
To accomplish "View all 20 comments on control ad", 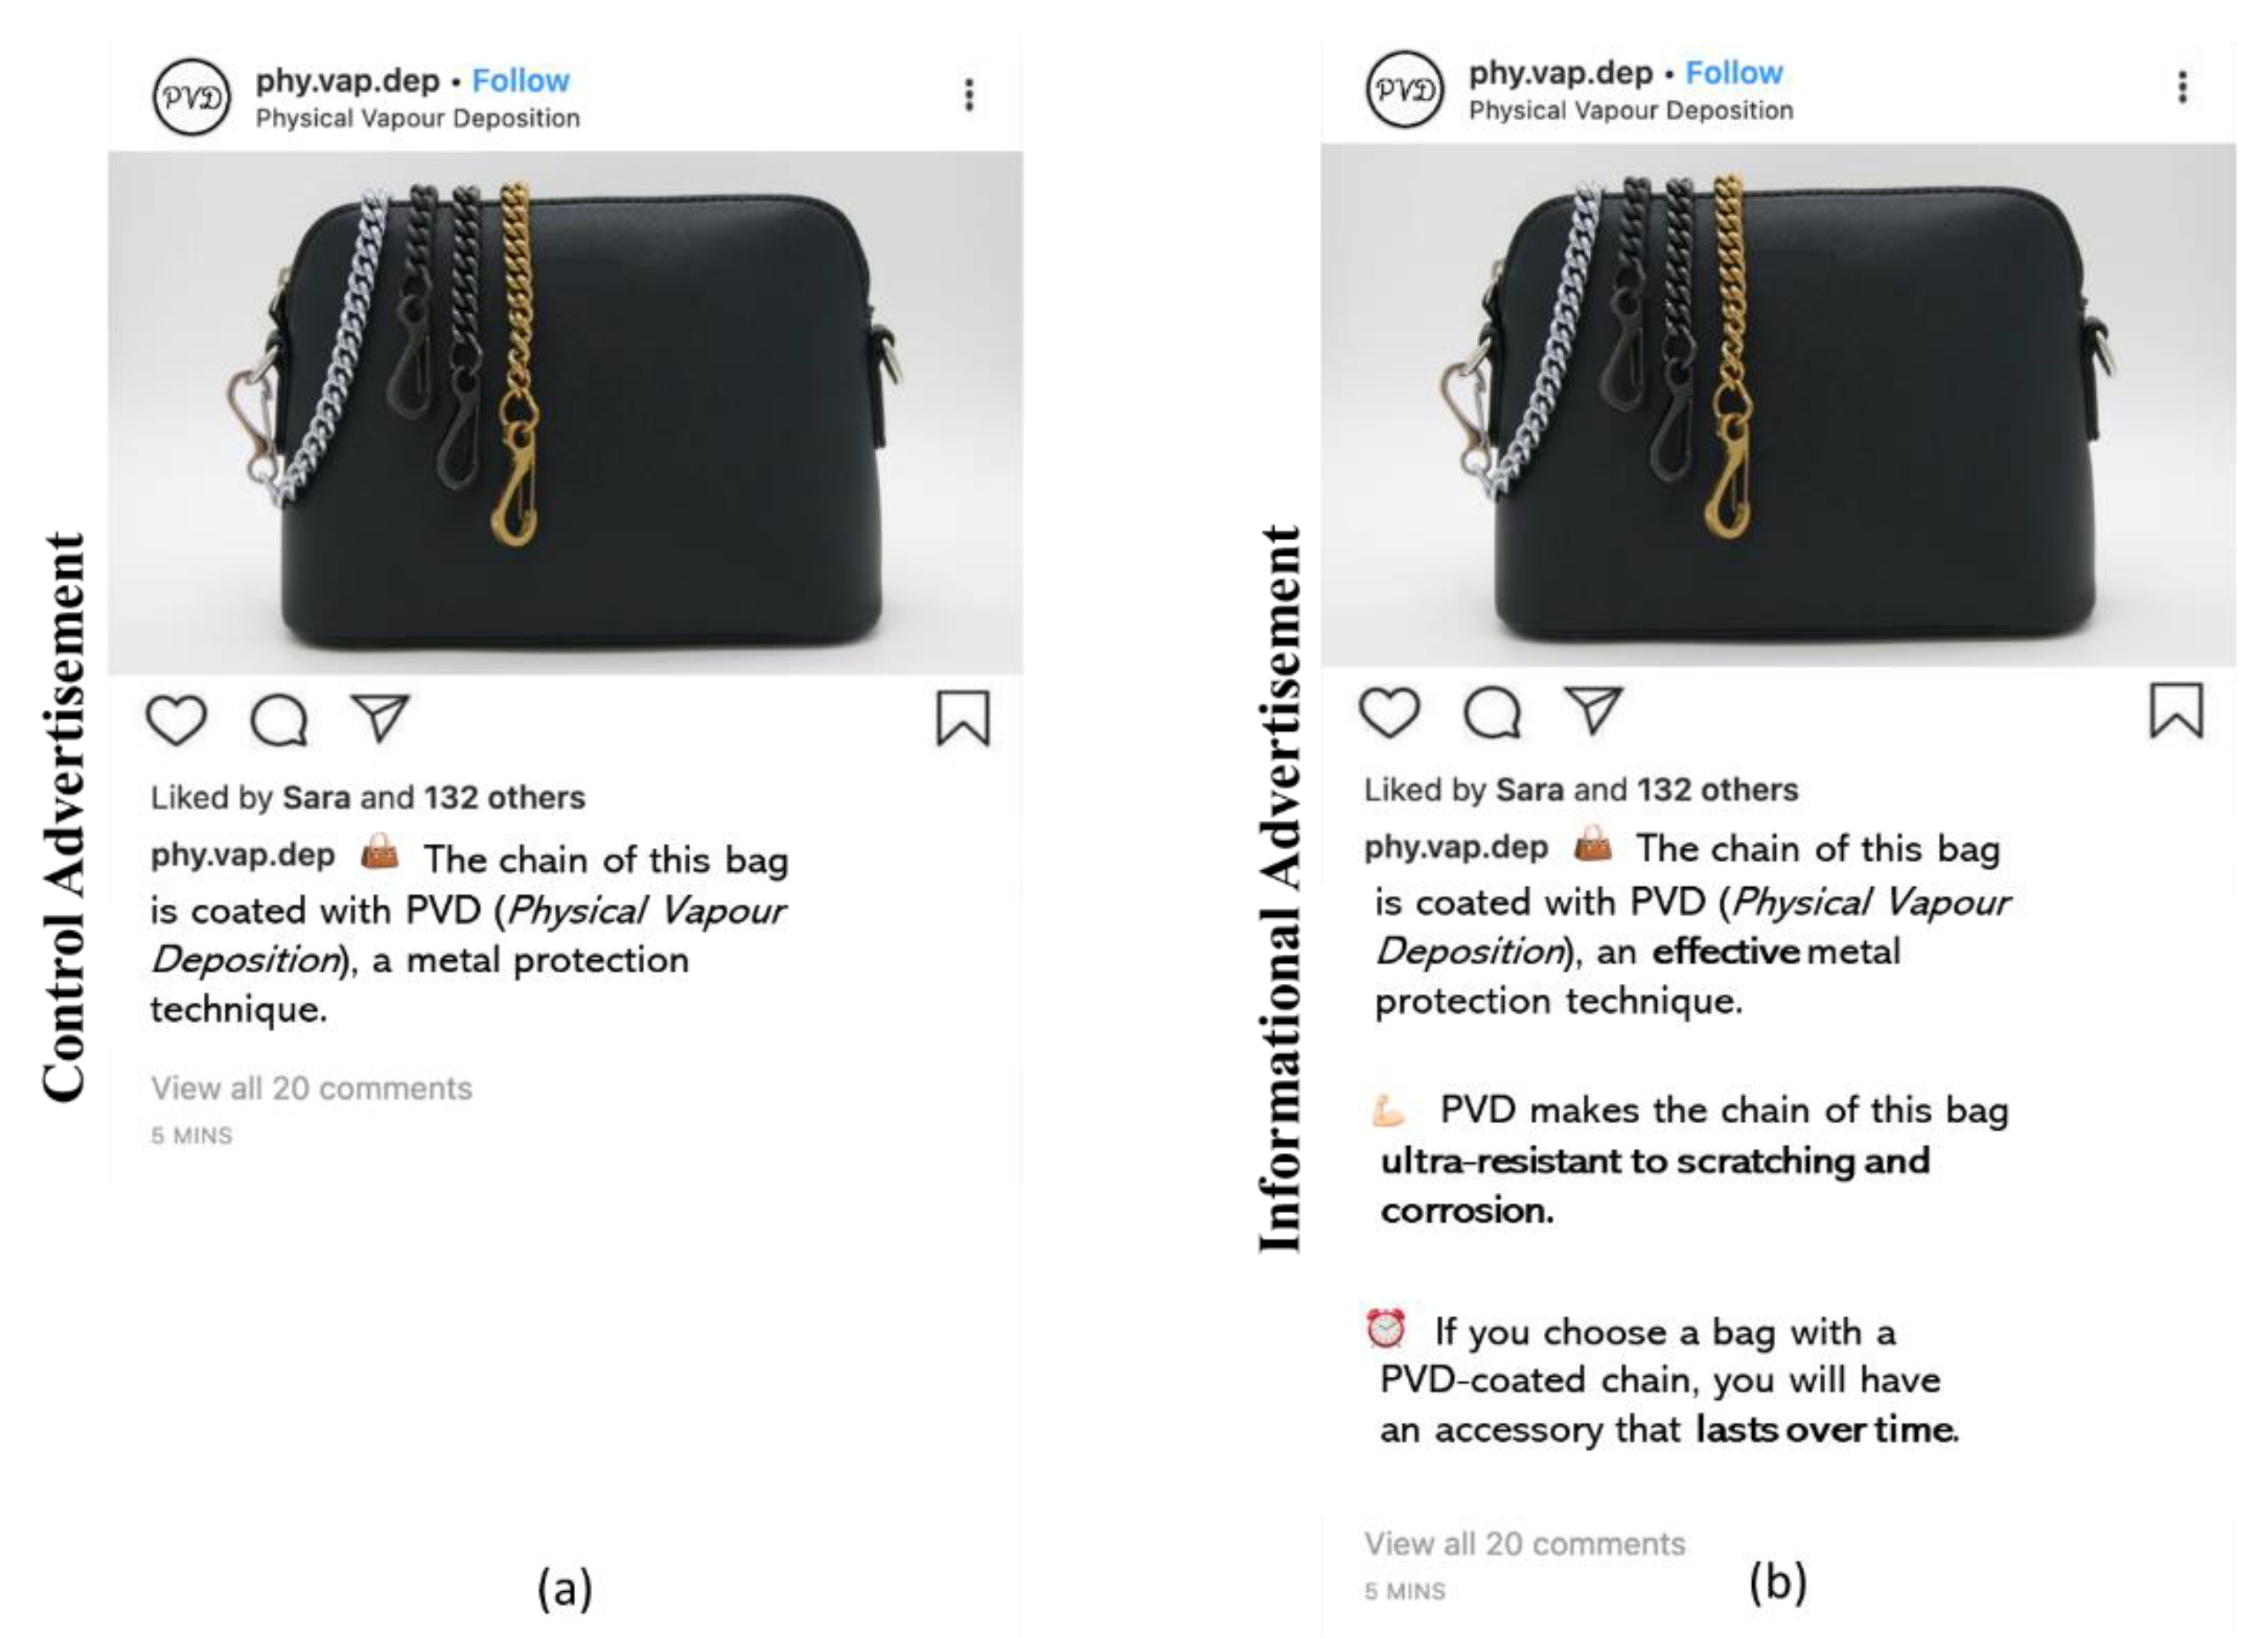I will [311, 1088].
